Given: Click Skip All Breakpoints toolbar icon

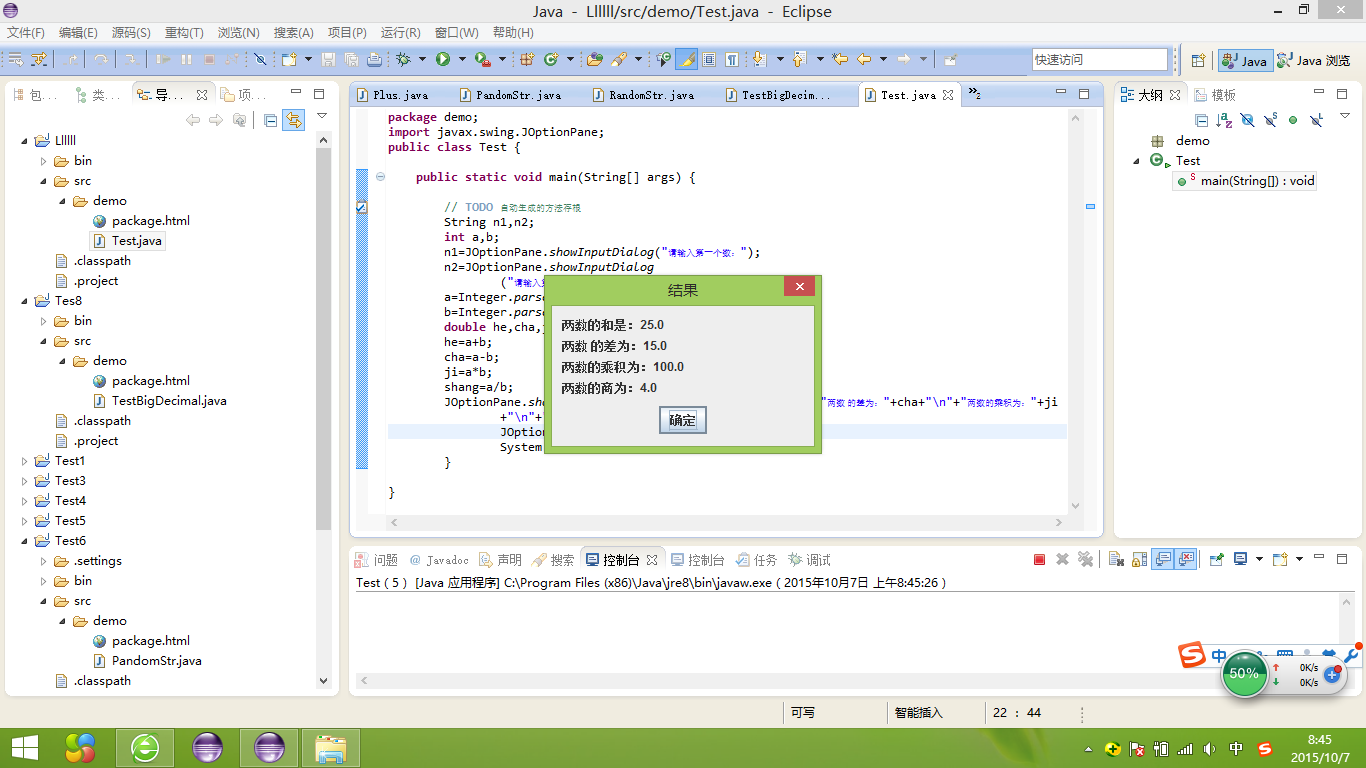Looking at the screenshot, I should 260,59.
